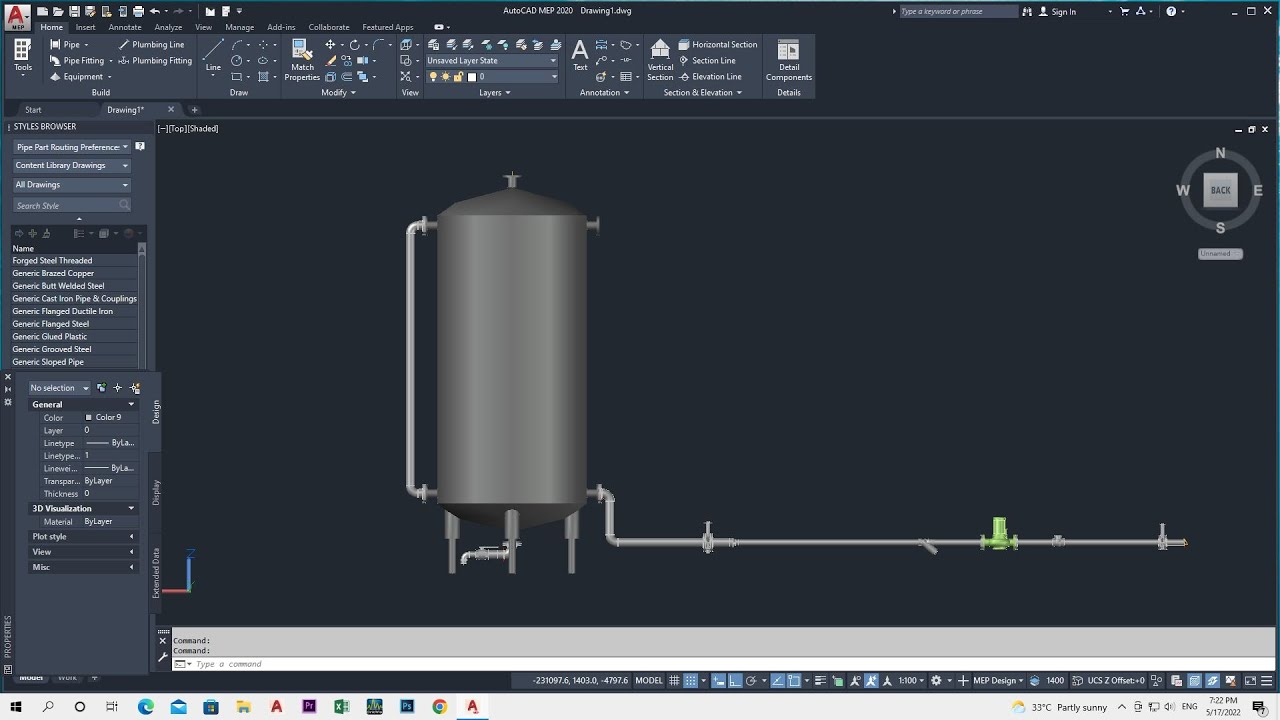Viewport: 1280px width, 720px height.
Task: Open the Tools palette button
Action: tap(22, 58)
